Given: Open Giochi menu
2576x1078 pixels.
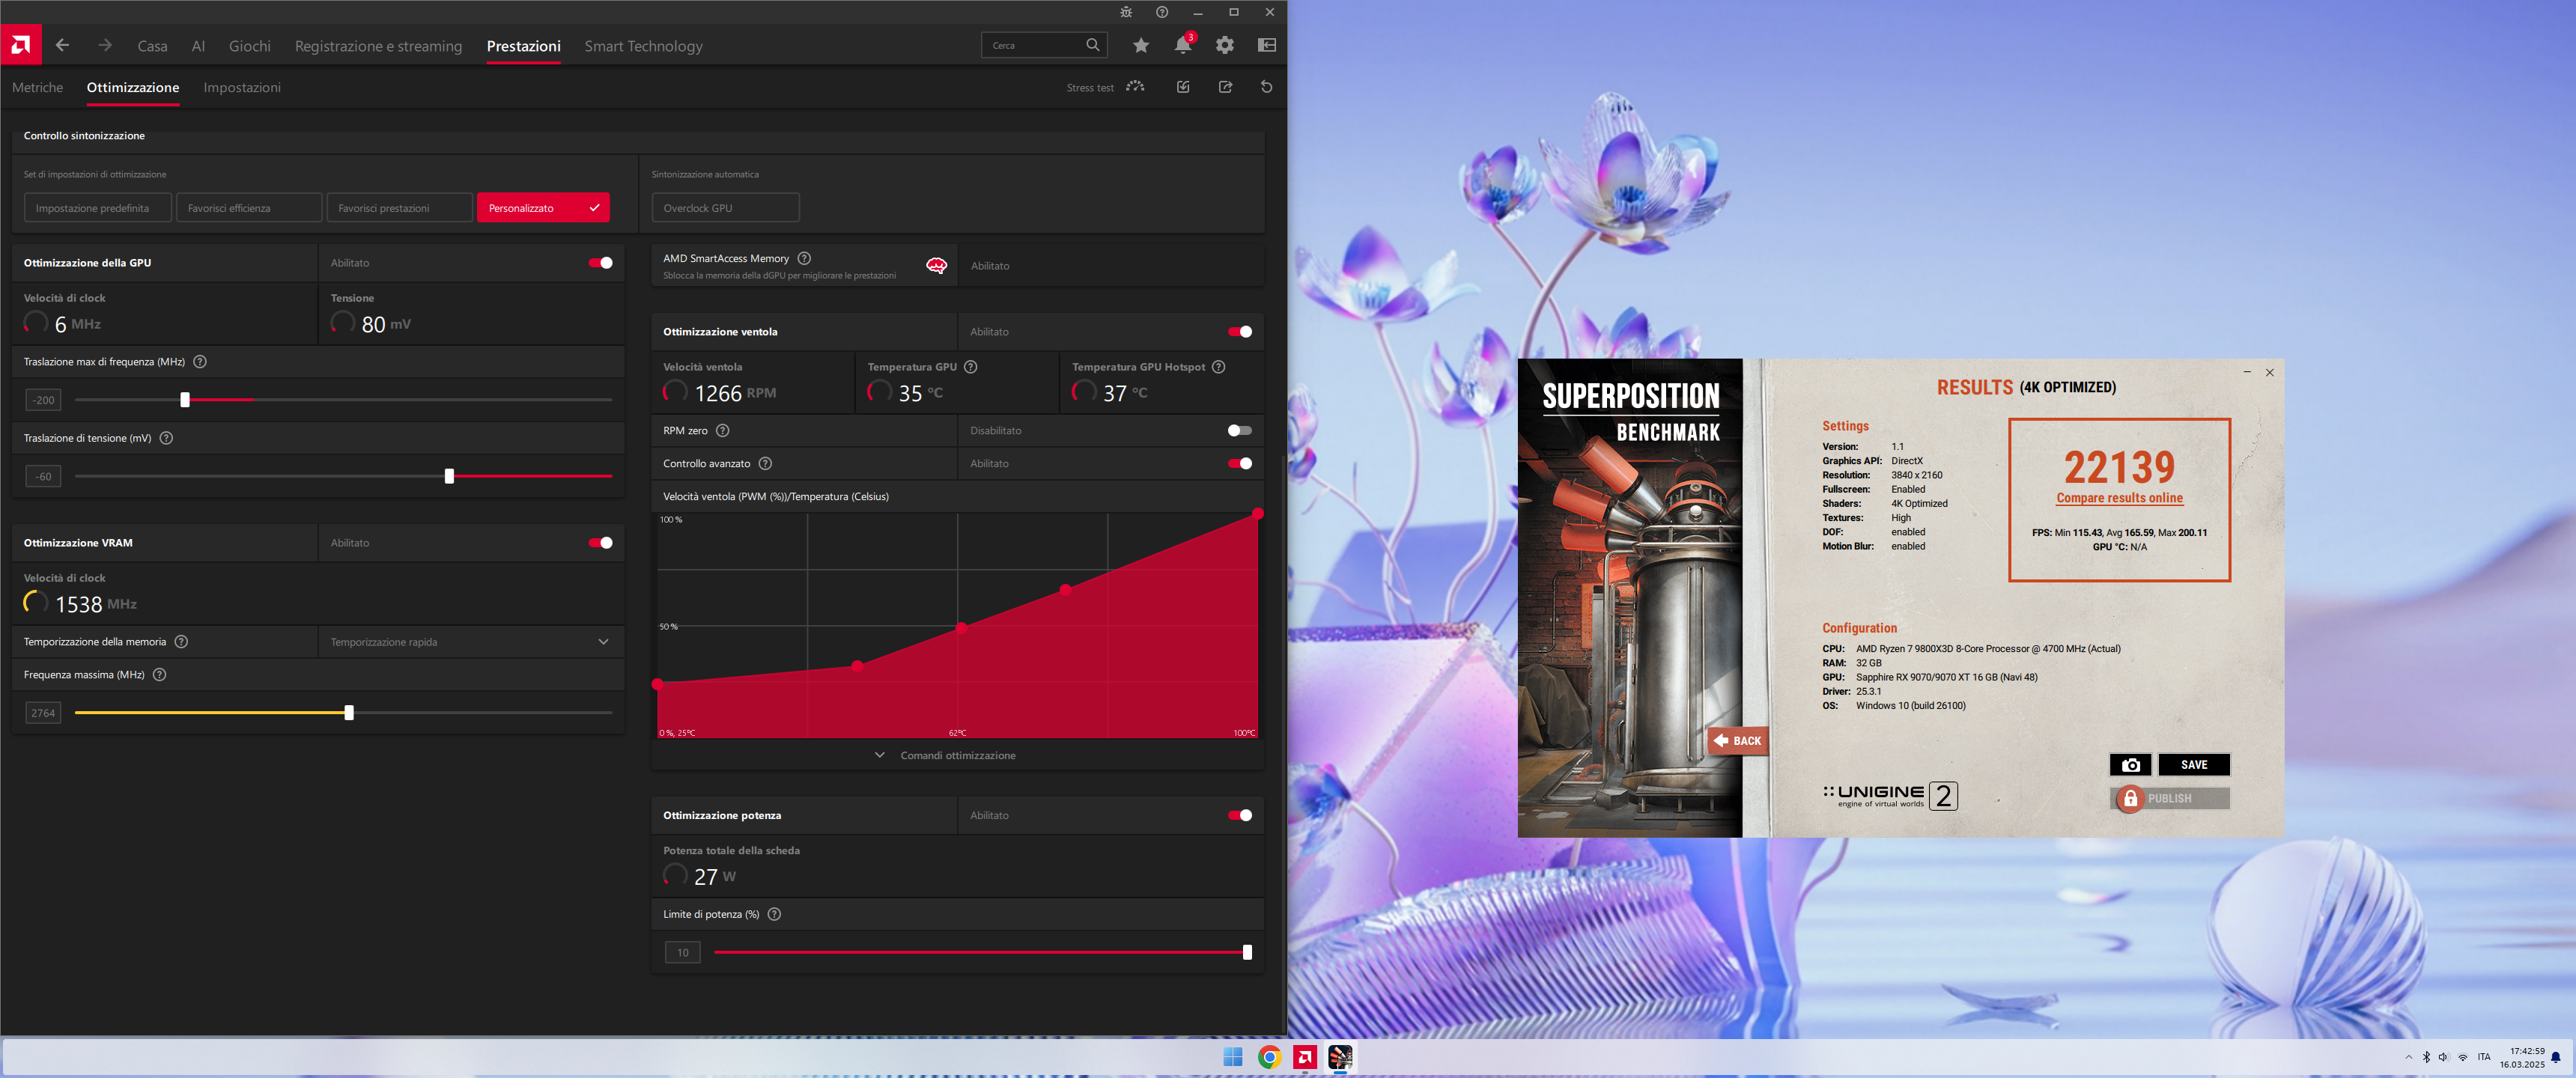Looking at the screenshot, I should point(250,46).
